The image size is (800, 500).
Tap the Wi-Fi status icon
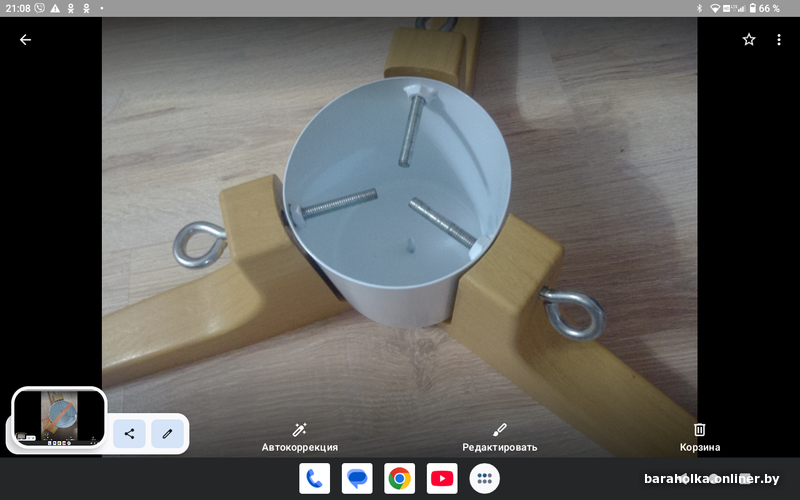[715, 9]
